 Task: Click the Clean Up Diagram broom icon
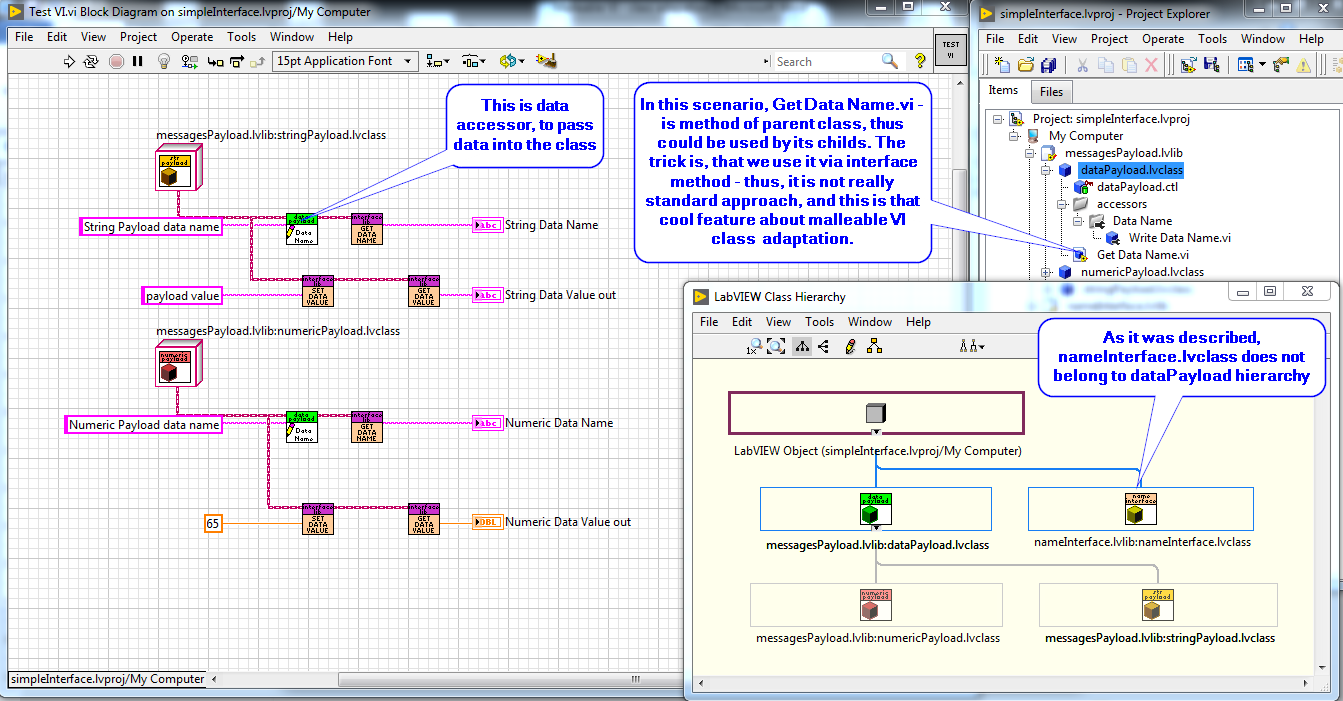(x=546, y=62)
